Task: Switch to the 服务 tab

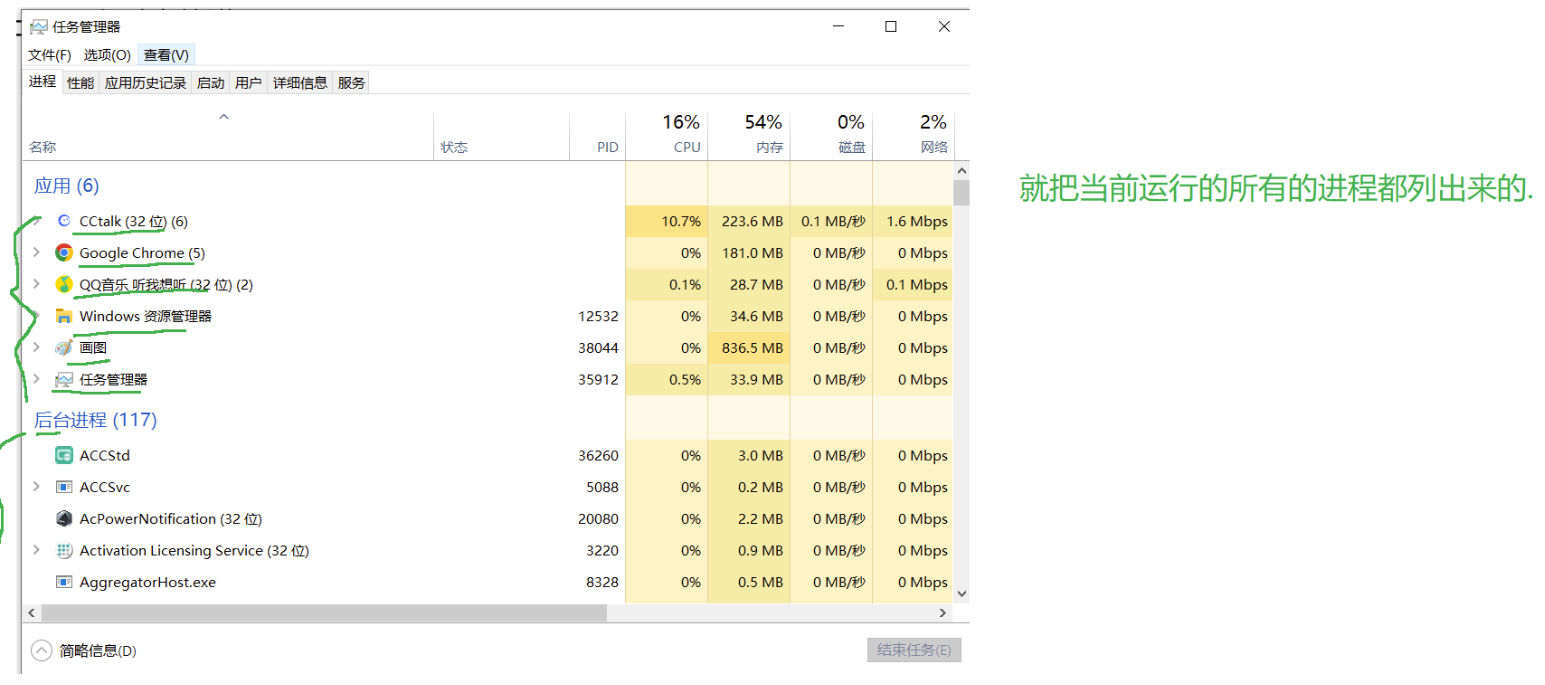Action: (351, 83)
